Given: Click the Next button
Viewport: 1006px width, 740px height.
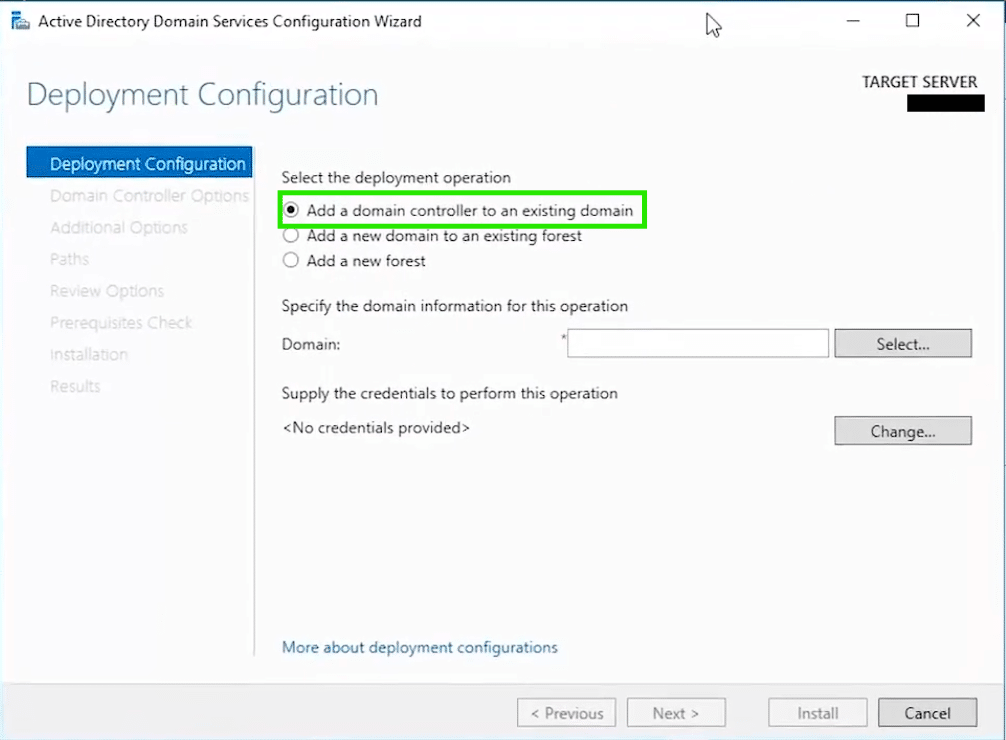Looking at the screenshot, I should tap(676, 712).
